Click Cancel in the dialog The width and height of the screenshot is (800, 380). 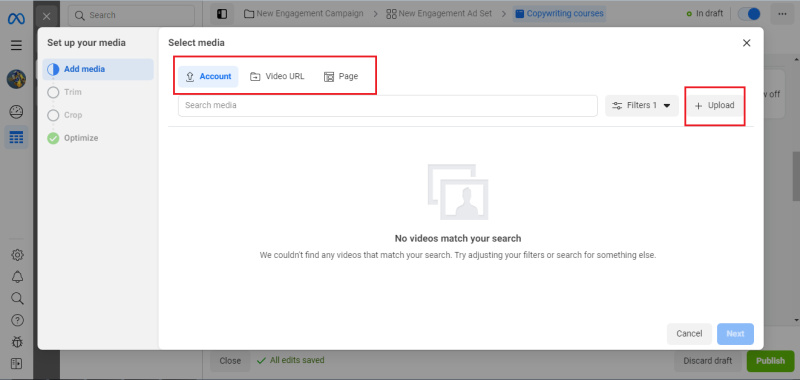coord(689,334)
